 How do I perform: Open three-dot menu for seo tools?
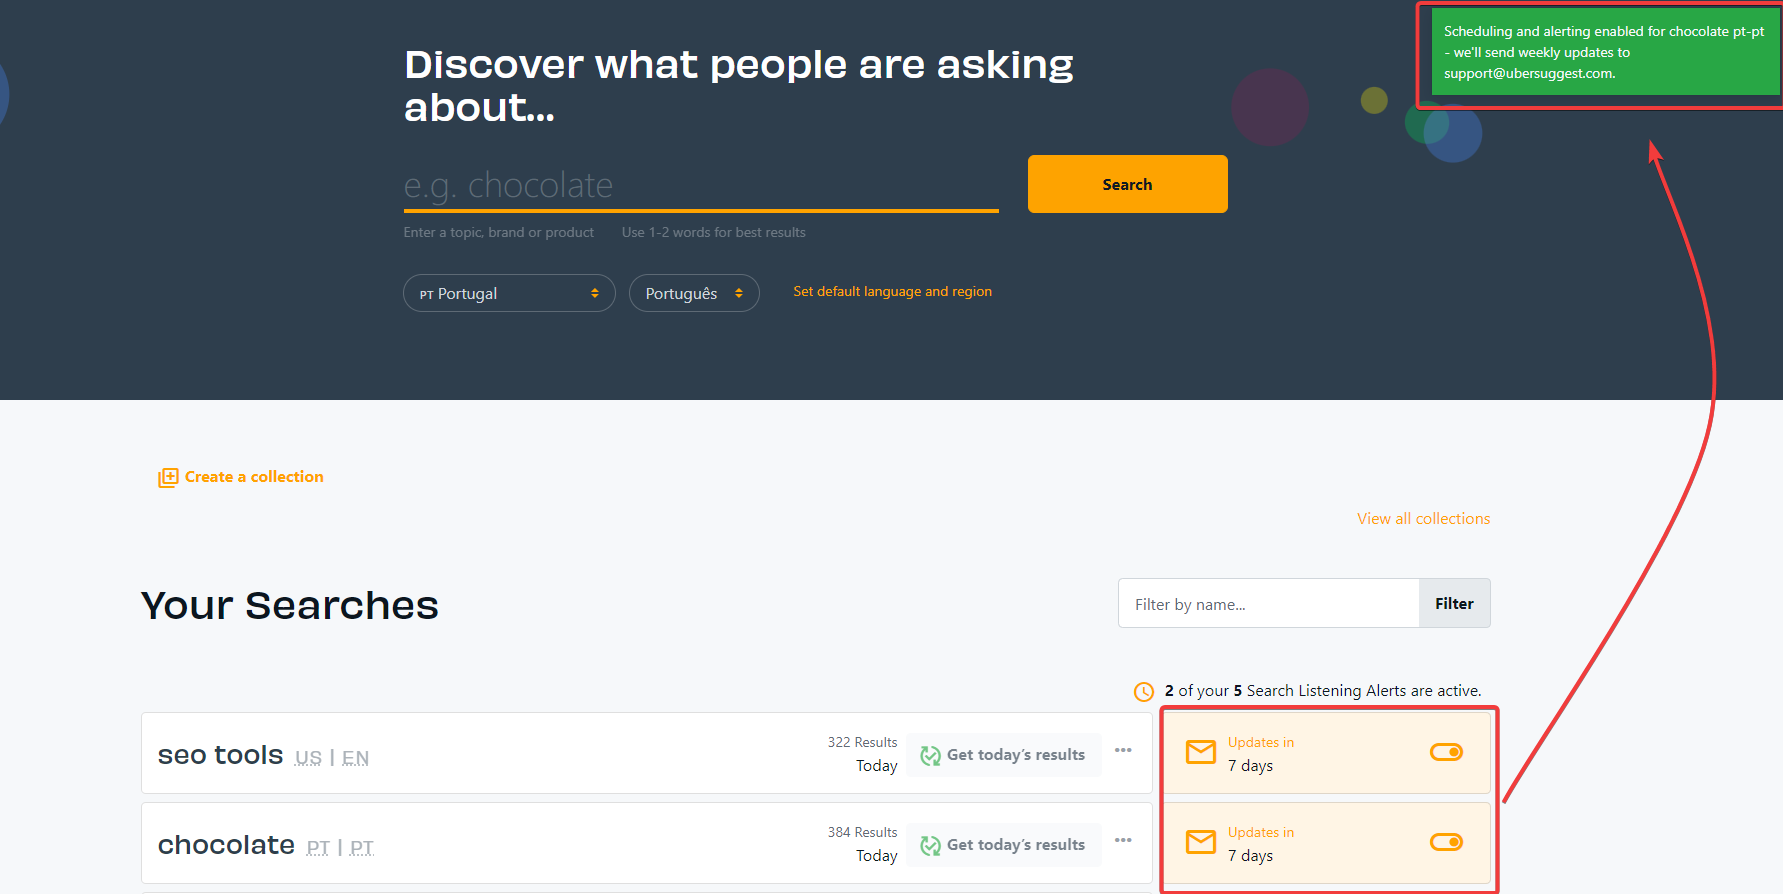point(1123,750)
